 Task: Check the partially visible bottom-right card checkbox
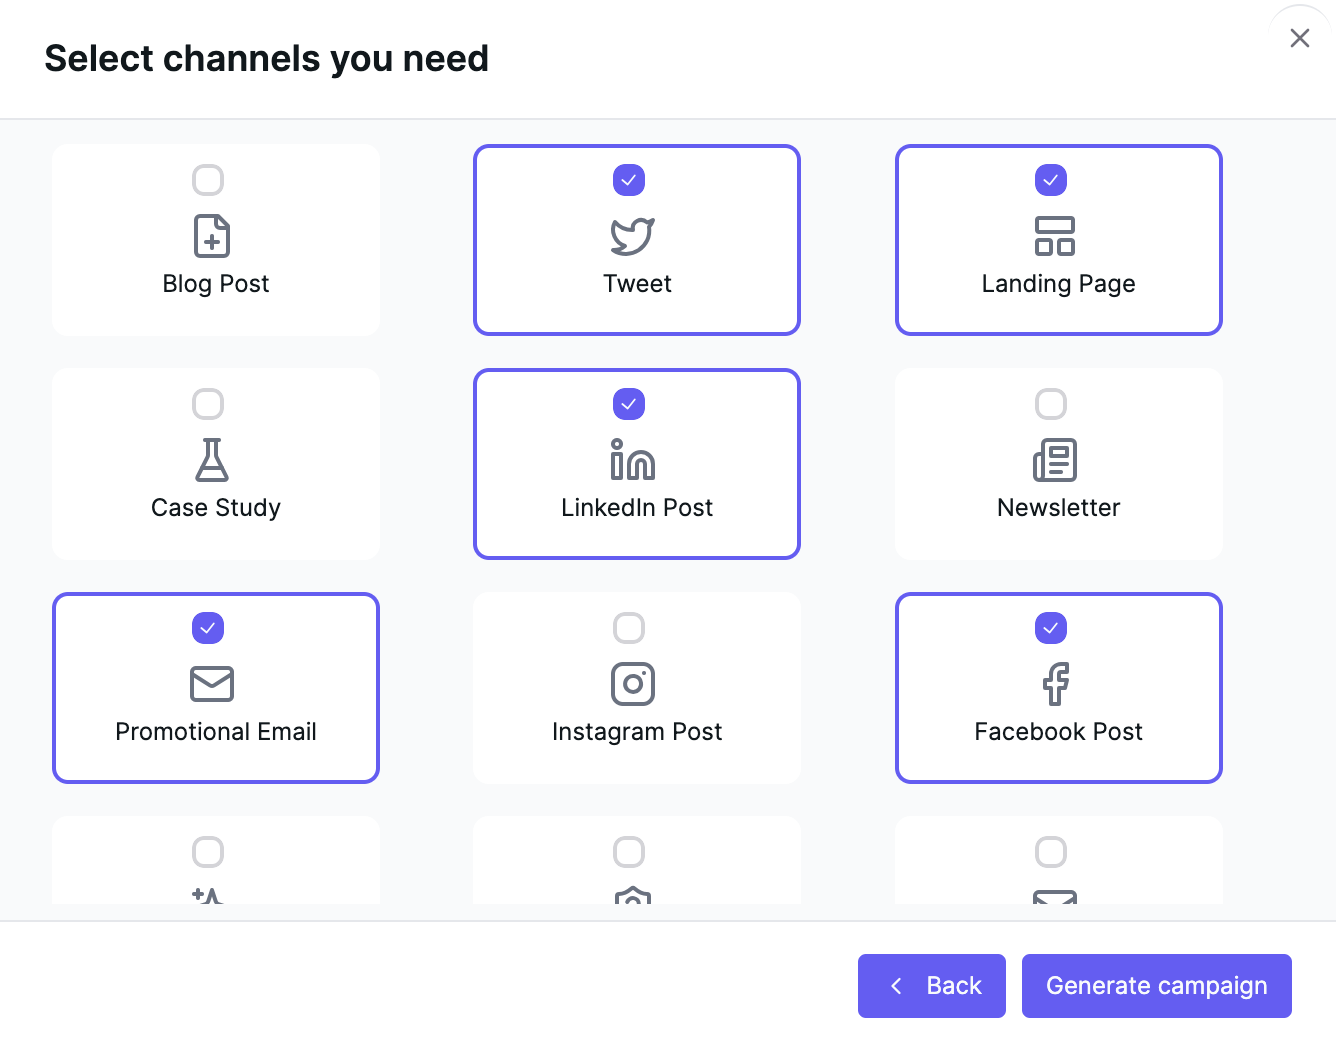(x=1051, y=852)
